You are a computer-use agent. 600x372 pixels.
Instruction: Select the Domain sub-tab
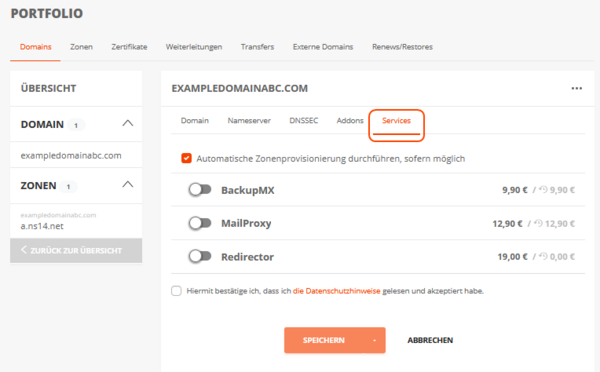pyautogui.click(x=195, y=121)
